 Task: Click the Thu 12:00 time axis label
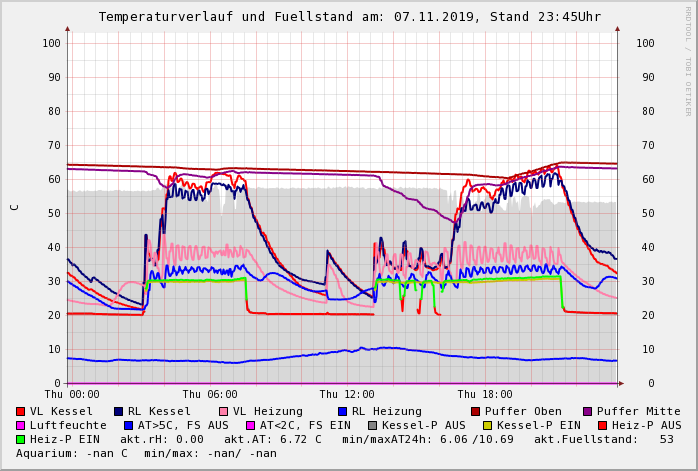coord(347,395)
